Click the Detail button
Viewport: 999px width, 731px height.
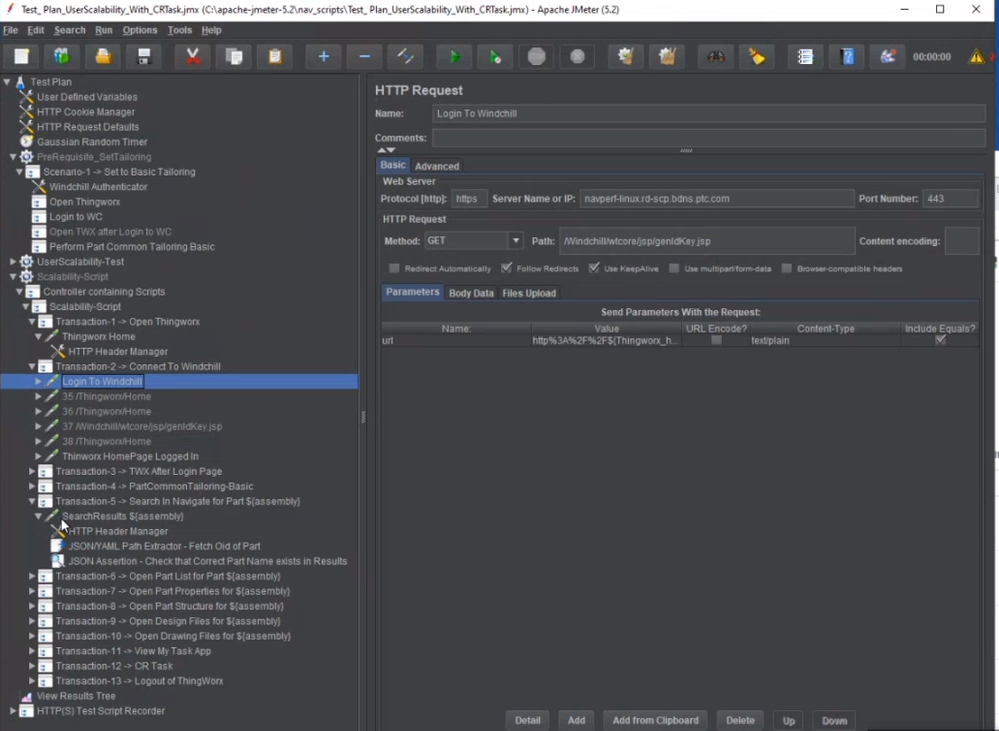[528, 720]
